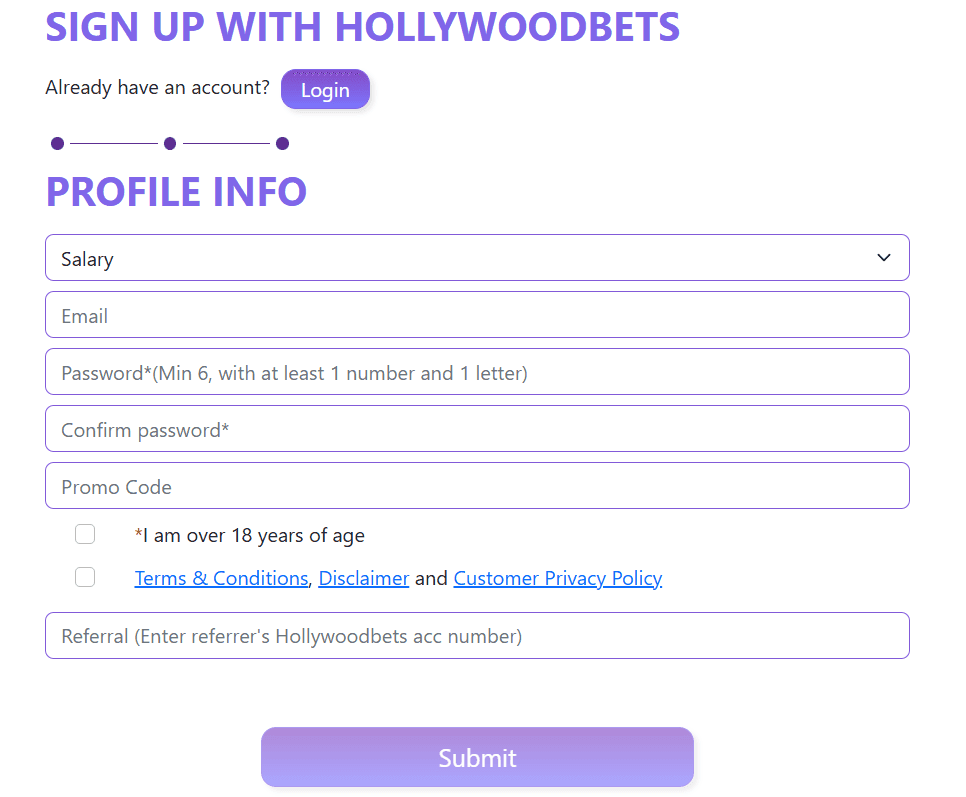
Task: Click the PROFILE INFO heading
Action: (x=176, y=192)
